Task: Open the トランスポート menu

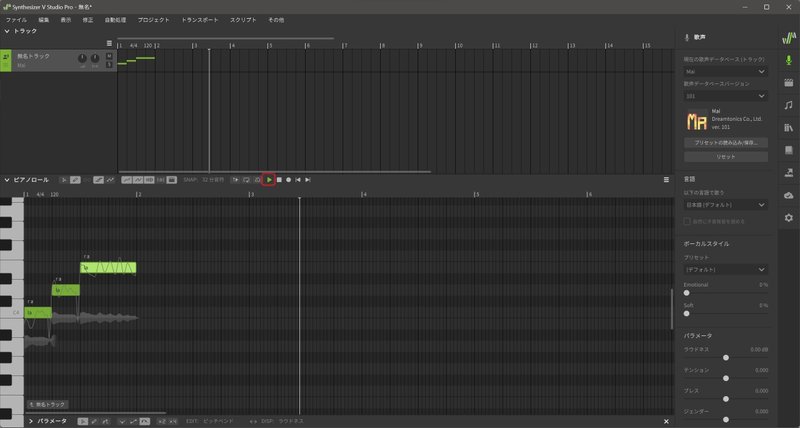Action: tap(199, 20)
